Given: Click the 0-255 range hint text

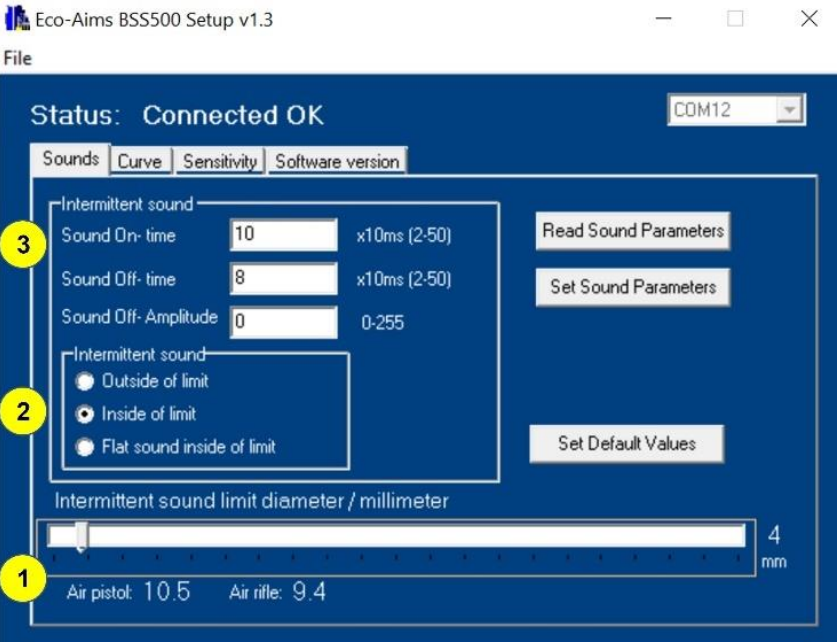Looking at the screenshot, I should coord(383,323).
